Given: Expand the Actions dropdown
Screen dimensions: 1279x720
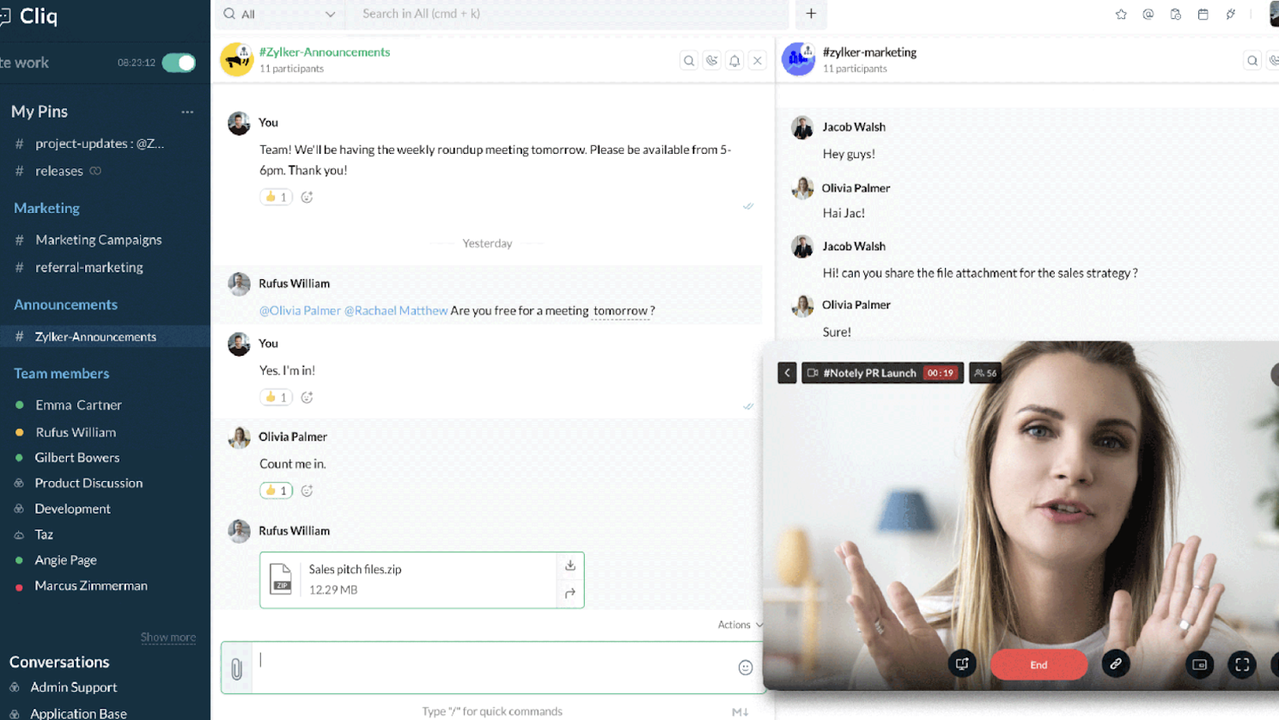Looking at the screenshot, I should click(739, 625).
